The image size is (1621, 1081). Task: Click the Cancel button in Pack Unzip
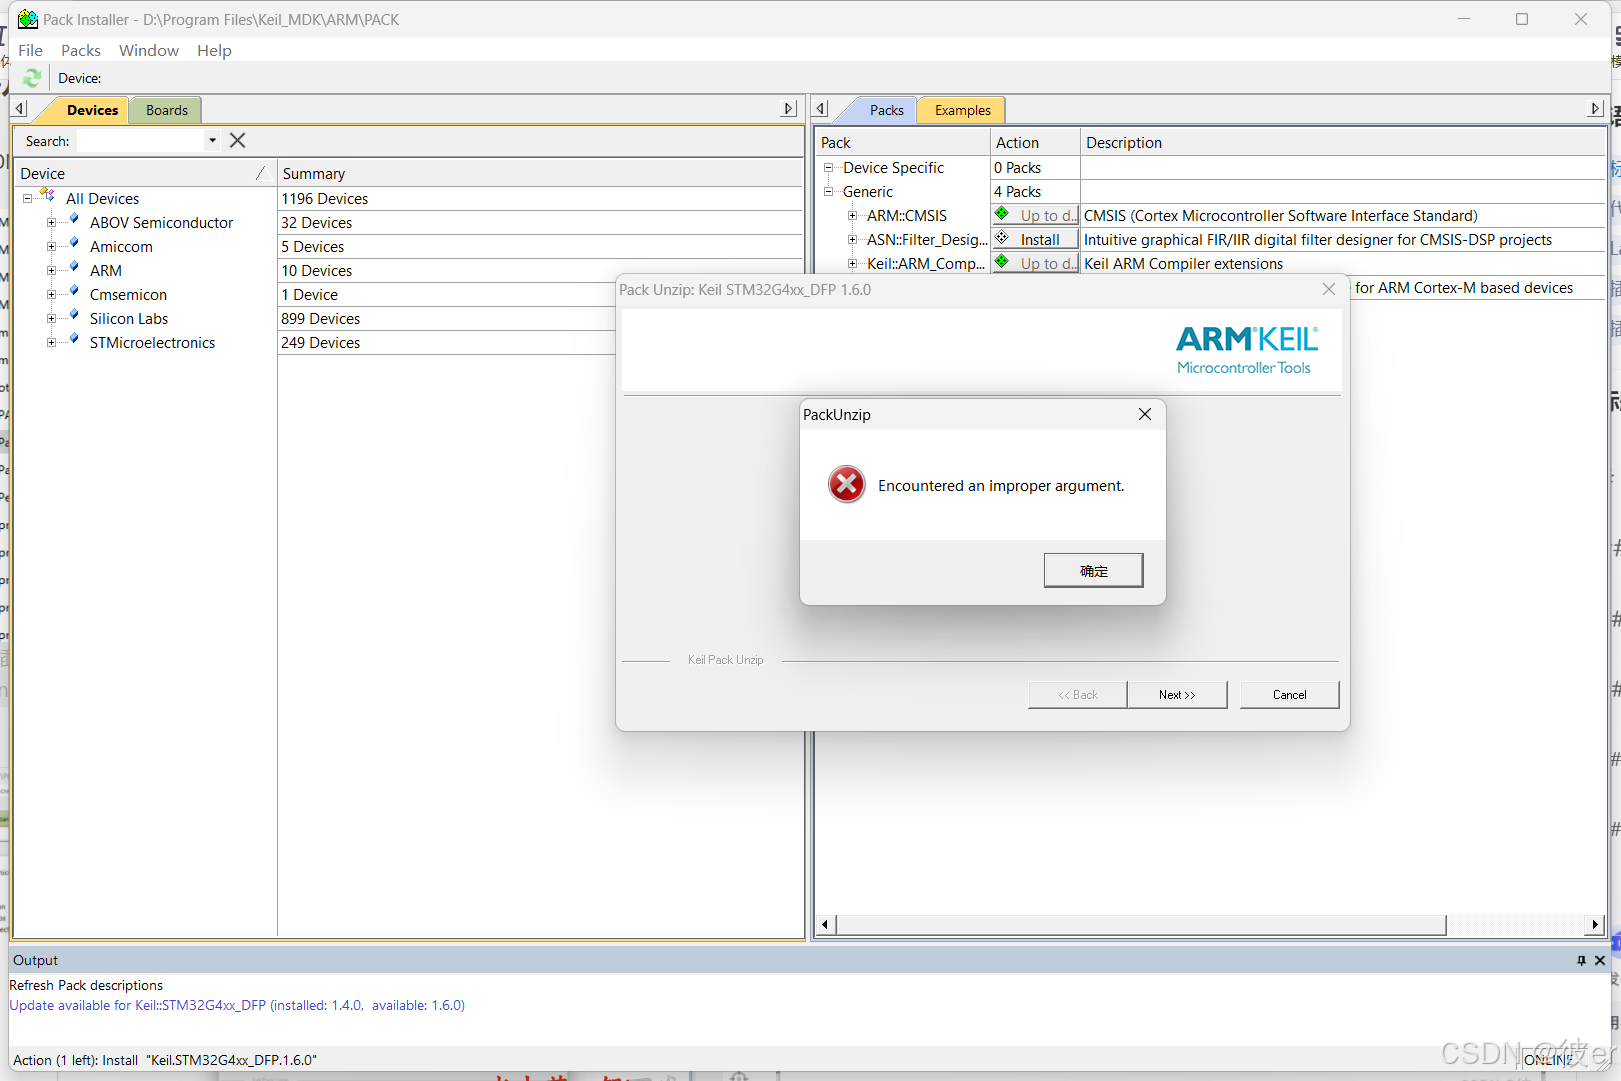tap(1289, 695)
